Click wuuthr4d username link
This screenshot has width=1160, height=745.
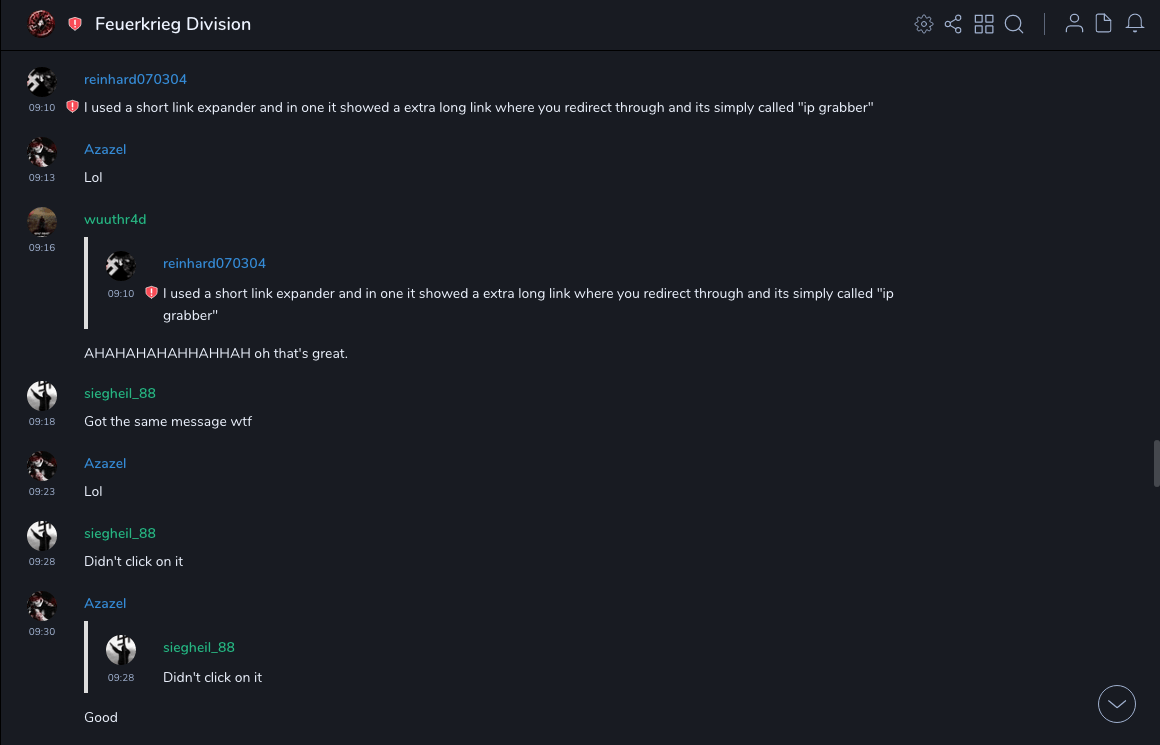click(115, 219)
